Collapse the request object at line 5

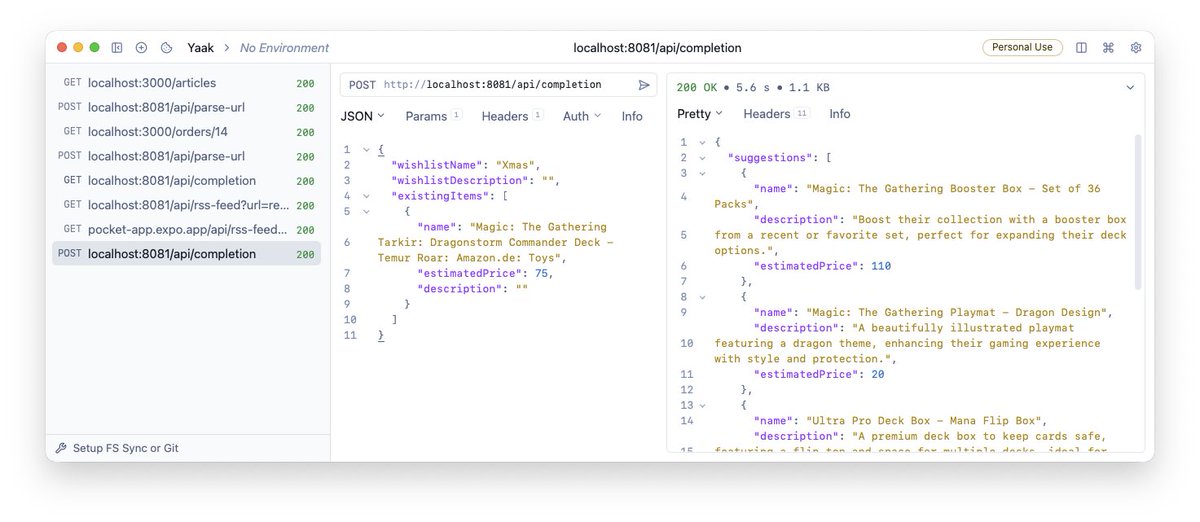366,211
